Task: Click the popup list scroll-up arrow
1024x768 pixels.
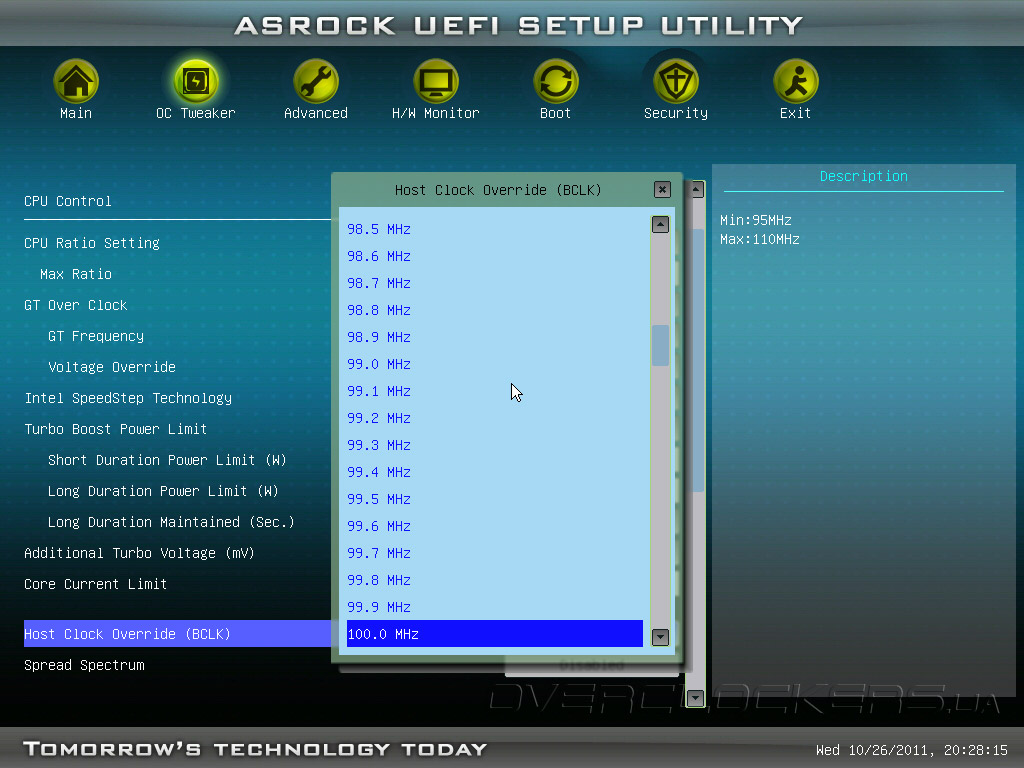Action: tap(660, 225)
